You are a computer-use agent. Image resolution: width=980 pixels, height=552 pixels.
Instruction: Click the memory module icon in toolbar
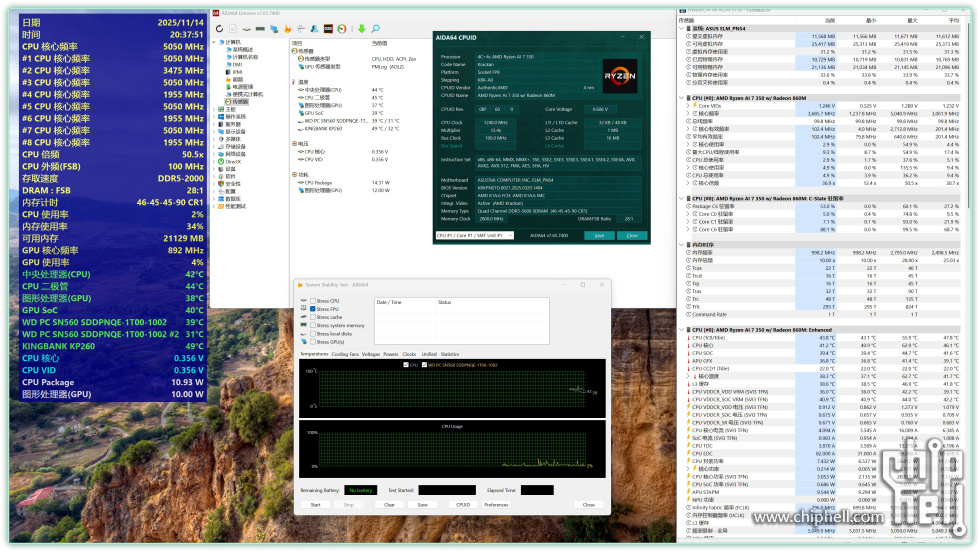pos(260,29)
